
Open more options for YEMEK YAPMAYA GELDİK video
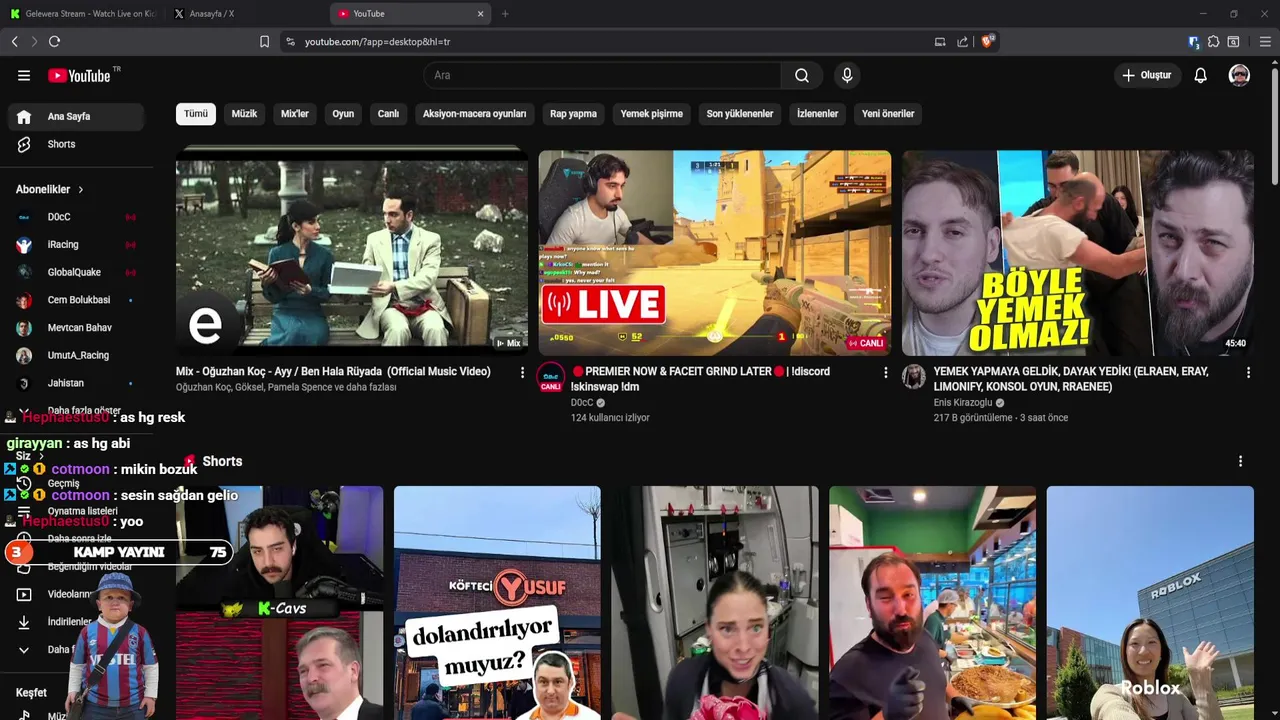1248,372
